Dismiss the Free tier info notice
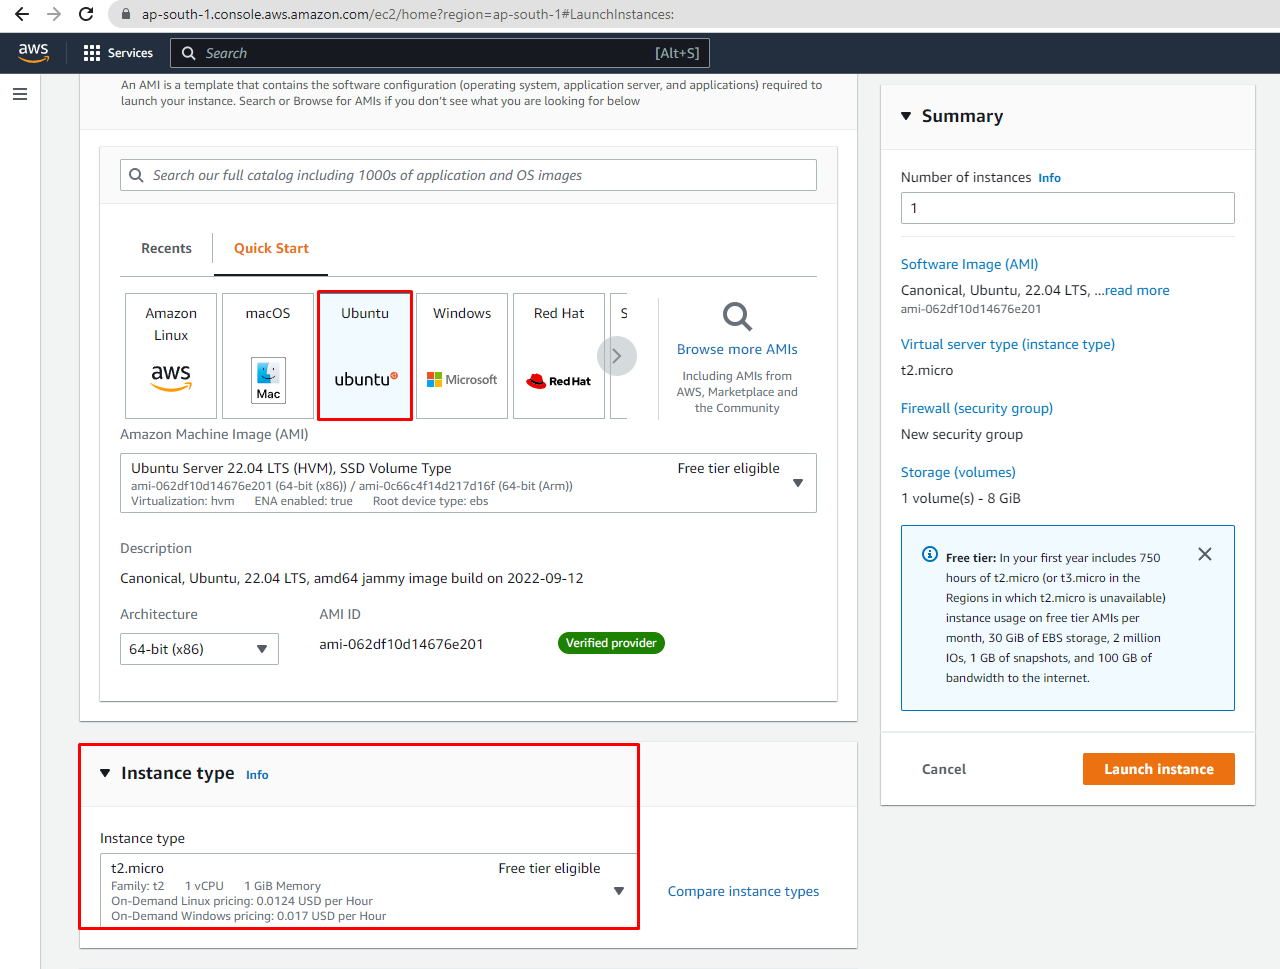Screen dimensions: 1280x969 coord(1205,554)
